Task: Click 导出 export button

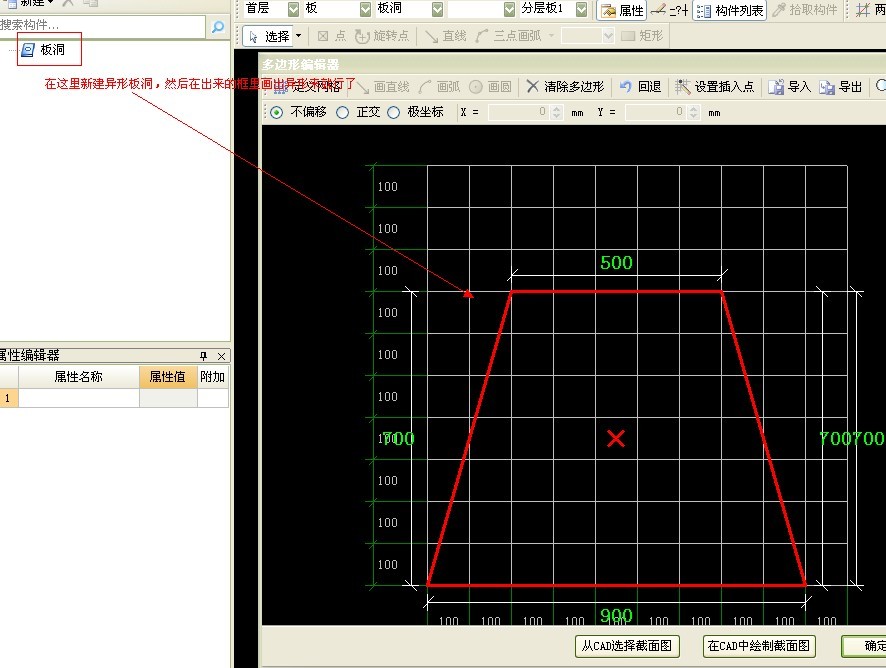Action: pyautogui.click(x=840, y=86)
